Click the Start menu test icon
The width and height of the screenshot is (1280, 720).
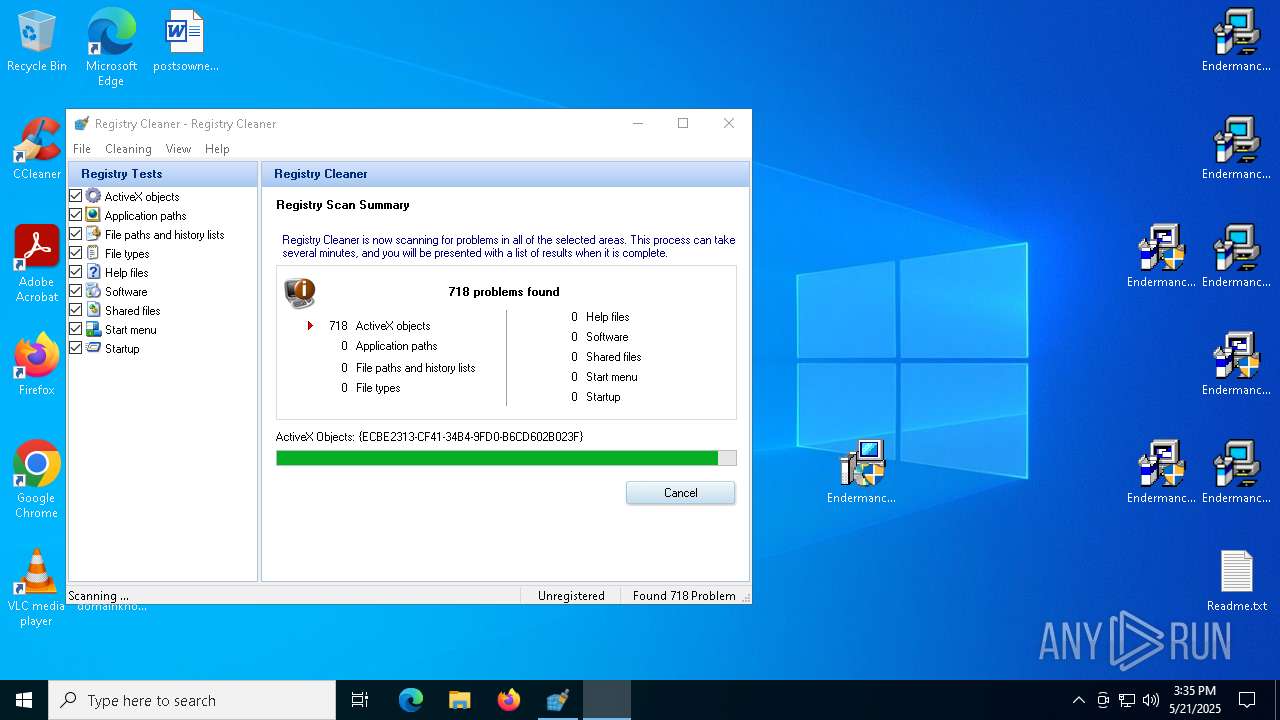point(93,329)
